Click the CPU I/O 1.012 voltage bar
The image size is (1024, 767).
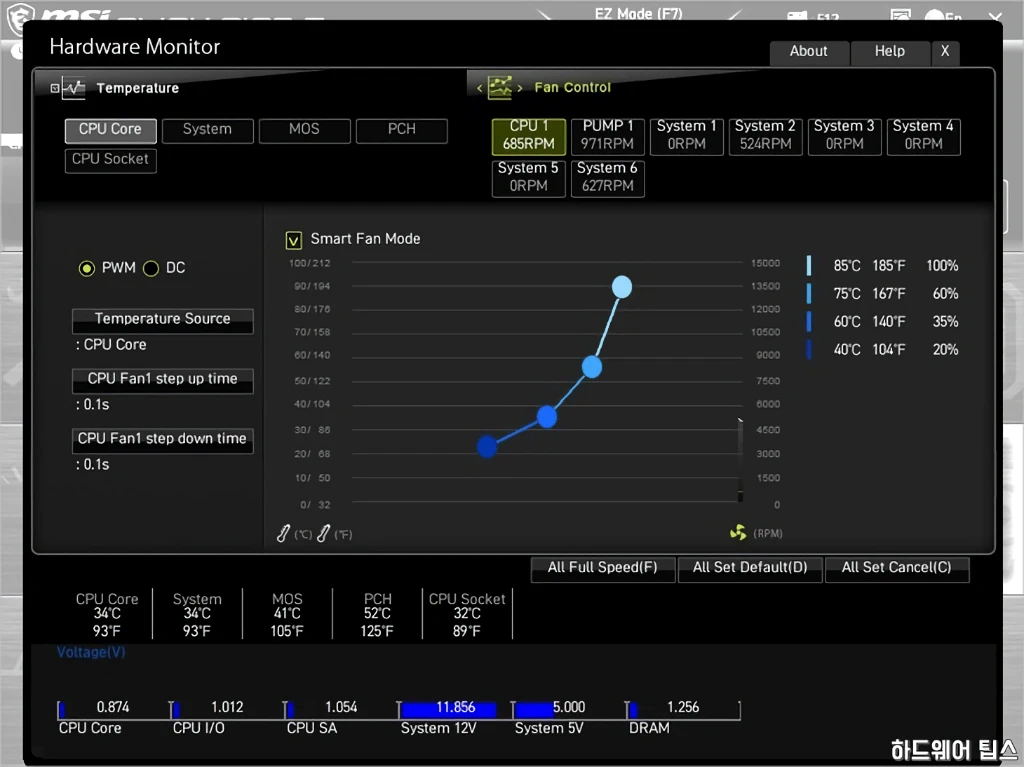[227, 709]
